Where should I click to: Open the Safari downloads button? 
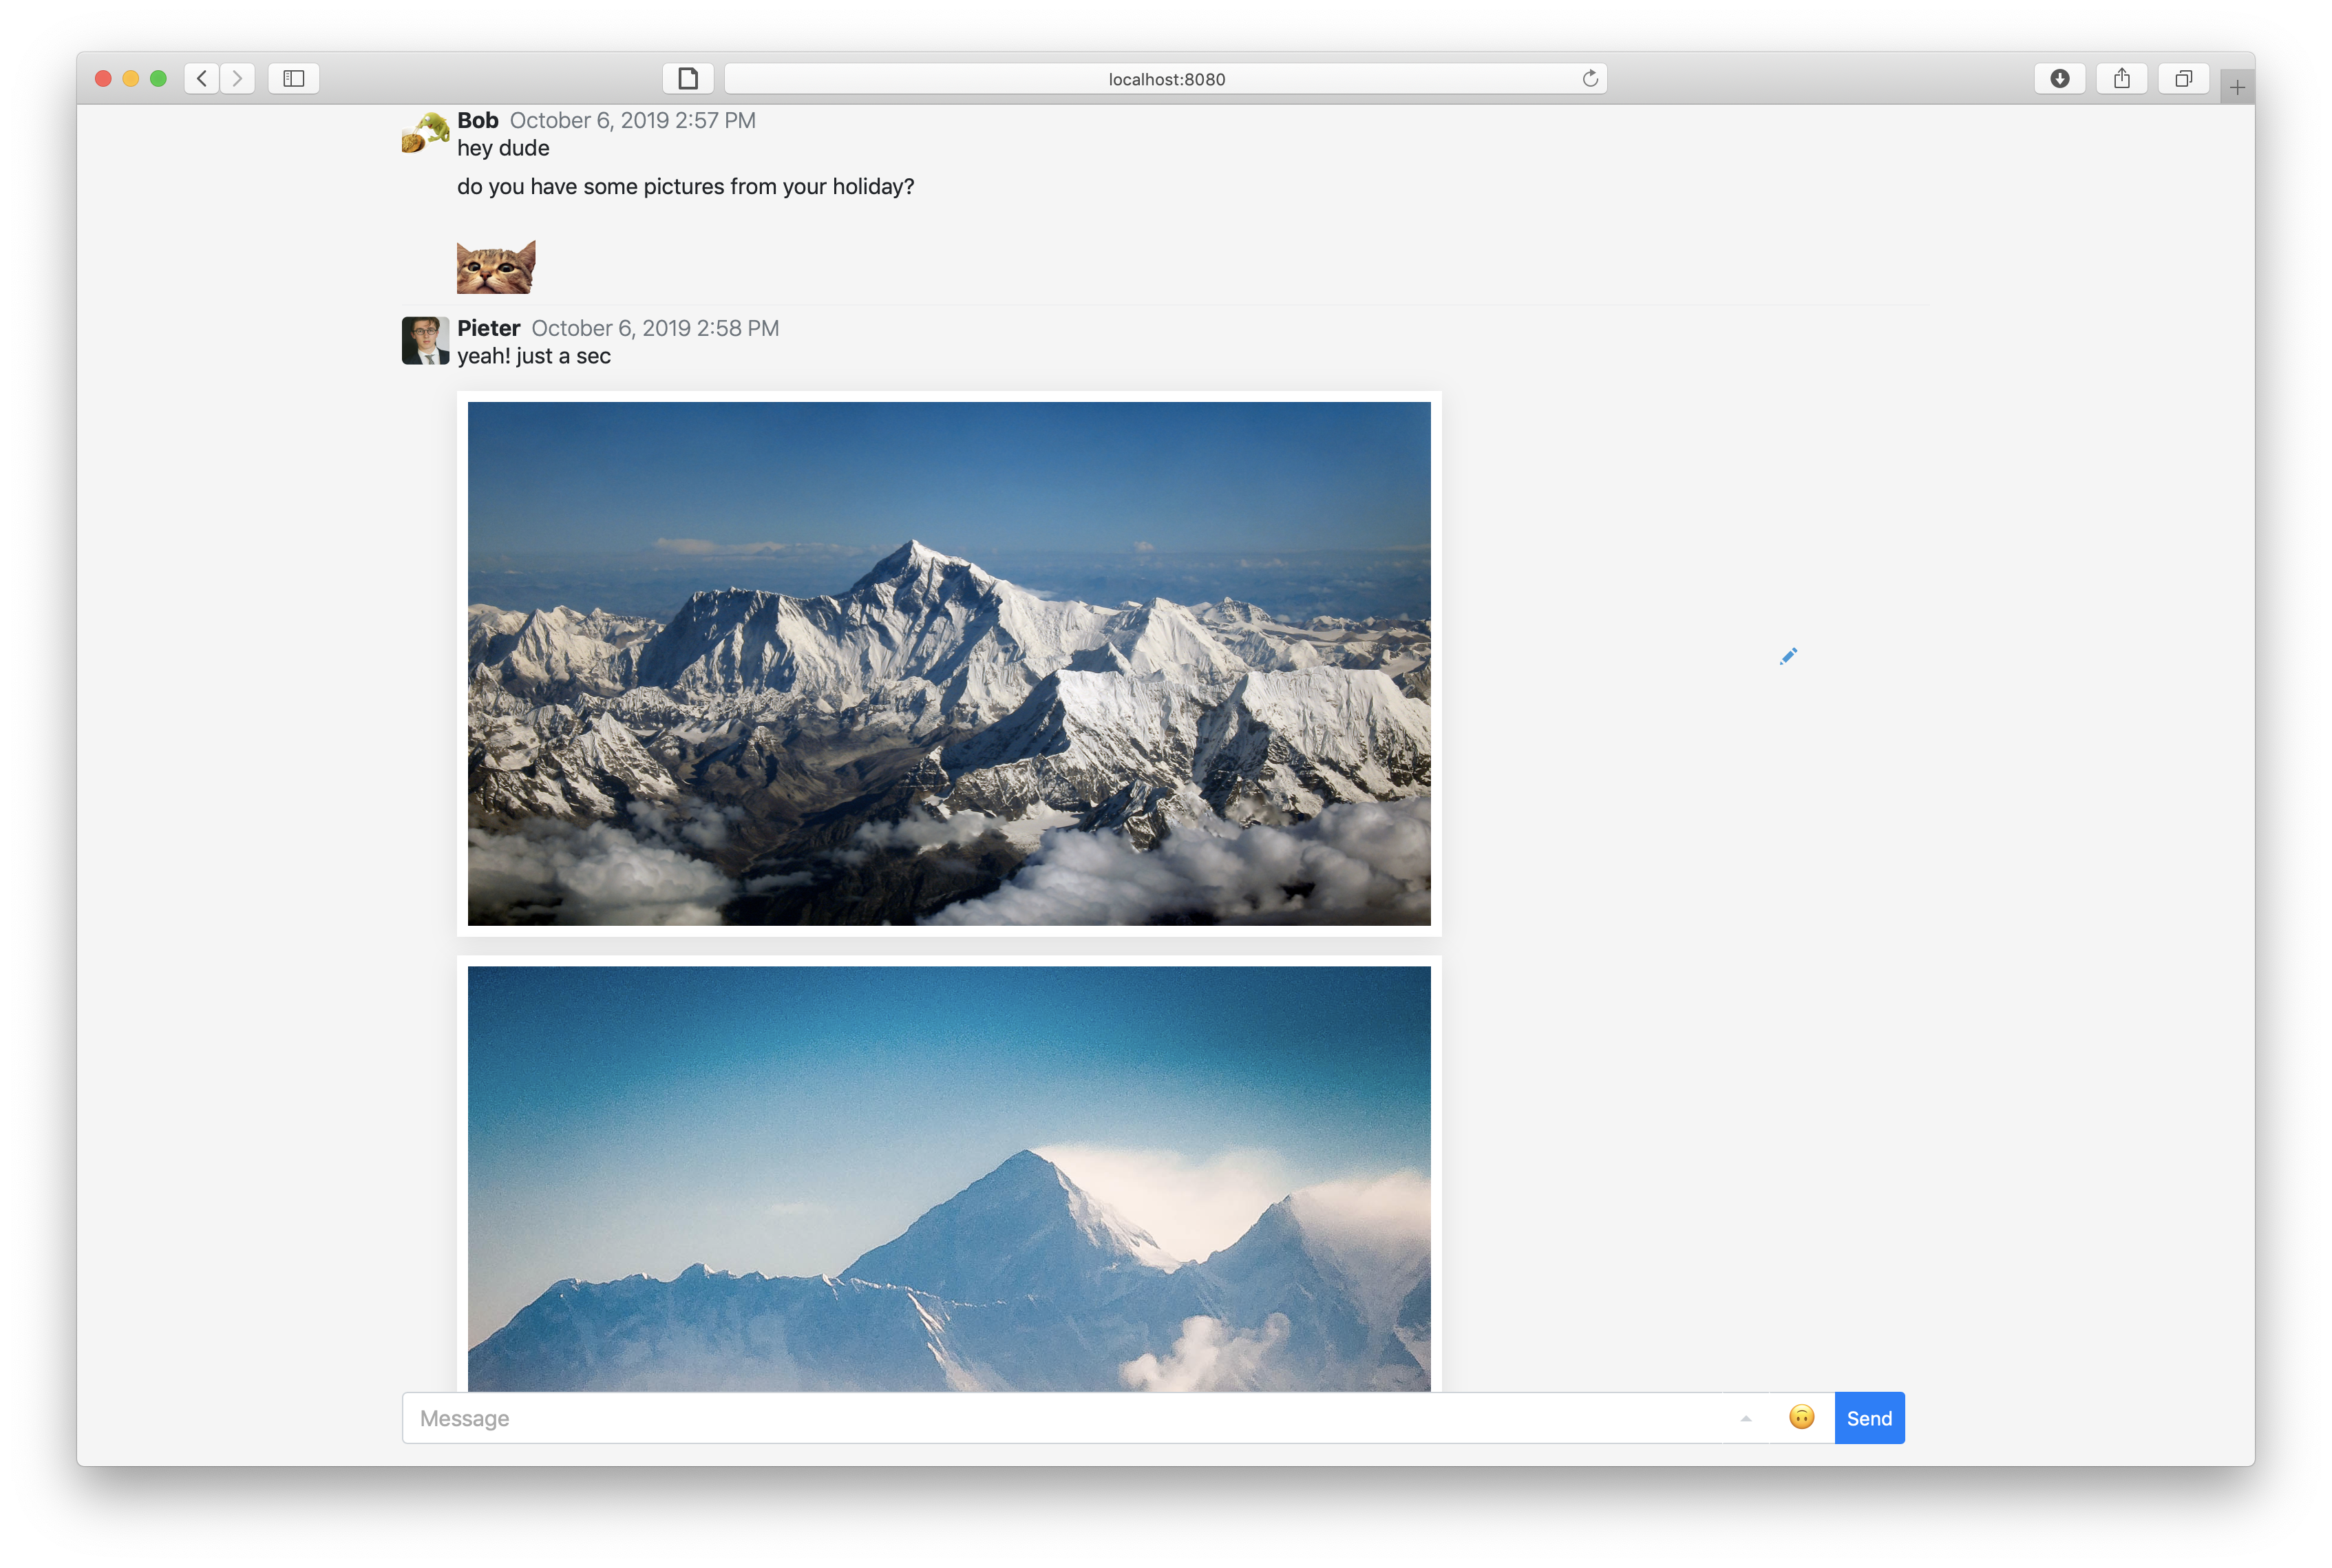point(2059,78)
